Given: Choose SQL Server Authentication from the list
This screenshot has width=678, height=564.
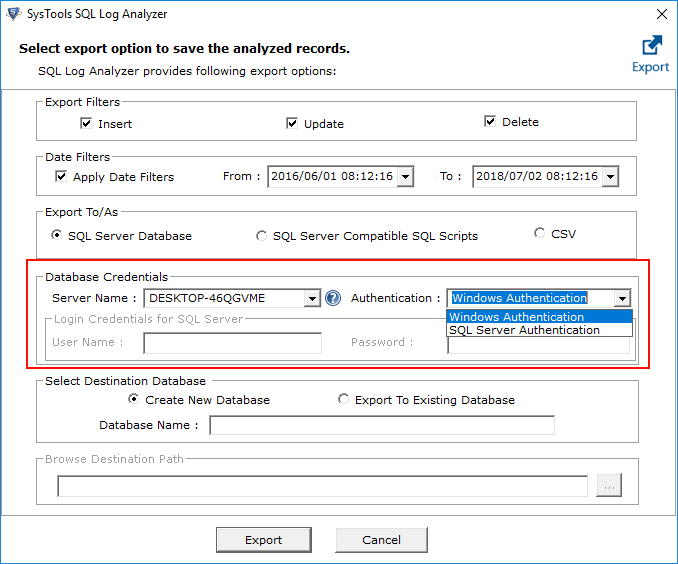Looking at the screenshot, I should (539, 330).
